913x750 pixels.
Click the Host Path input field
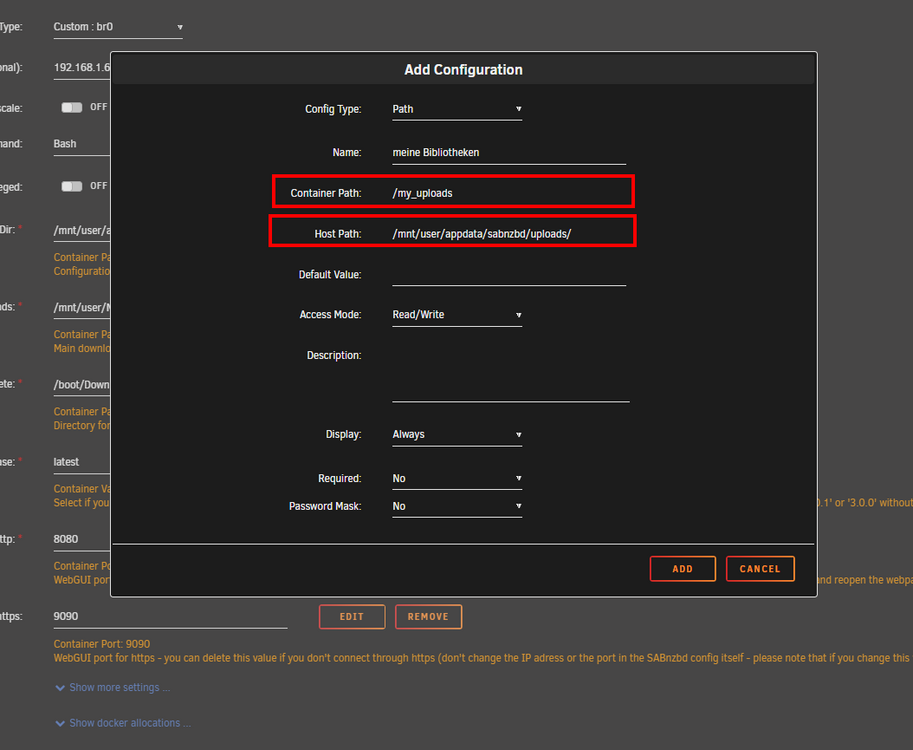(x=509, y=234)
